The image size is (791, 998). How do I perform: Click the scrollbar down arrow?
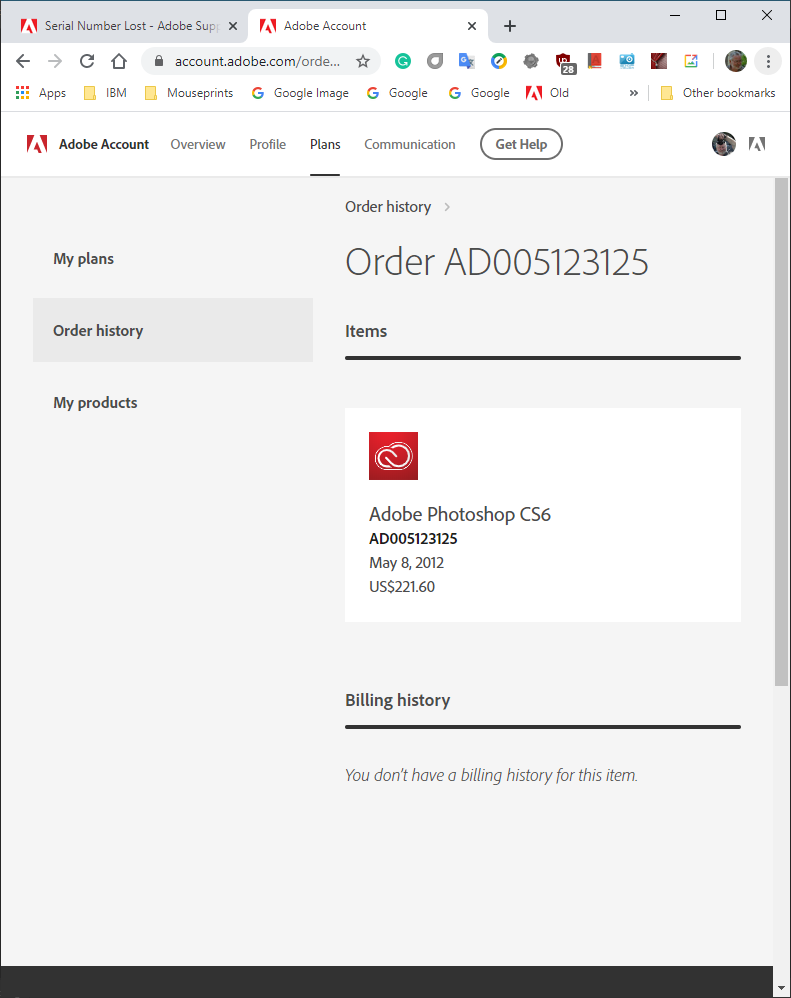click(781, 988)
